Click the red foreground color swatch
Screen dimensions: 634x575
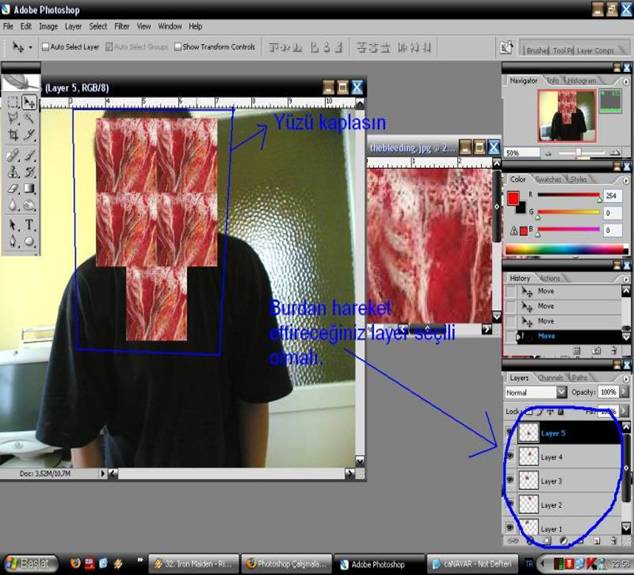(x=513, y=198)
